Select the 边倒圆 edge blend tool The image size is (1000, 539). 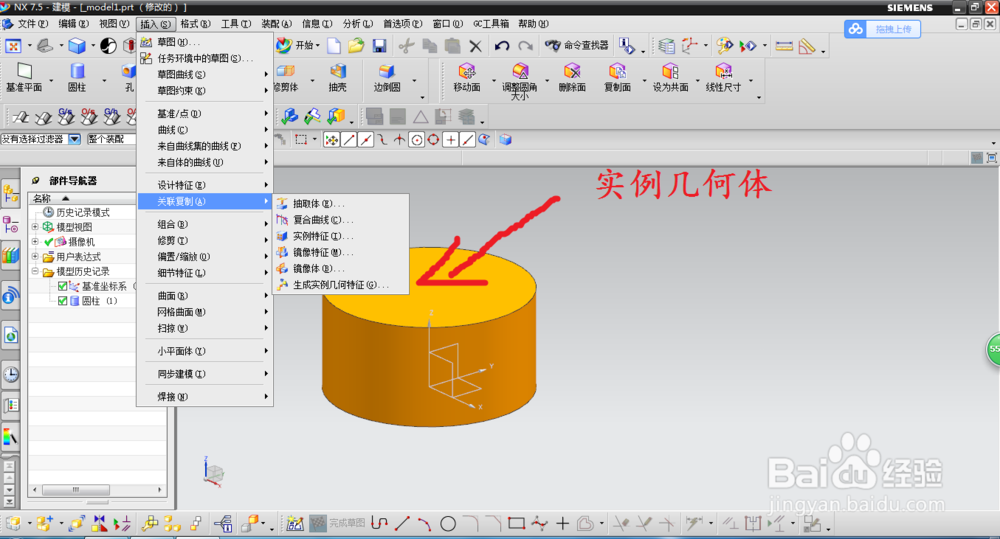pos(386,78)
